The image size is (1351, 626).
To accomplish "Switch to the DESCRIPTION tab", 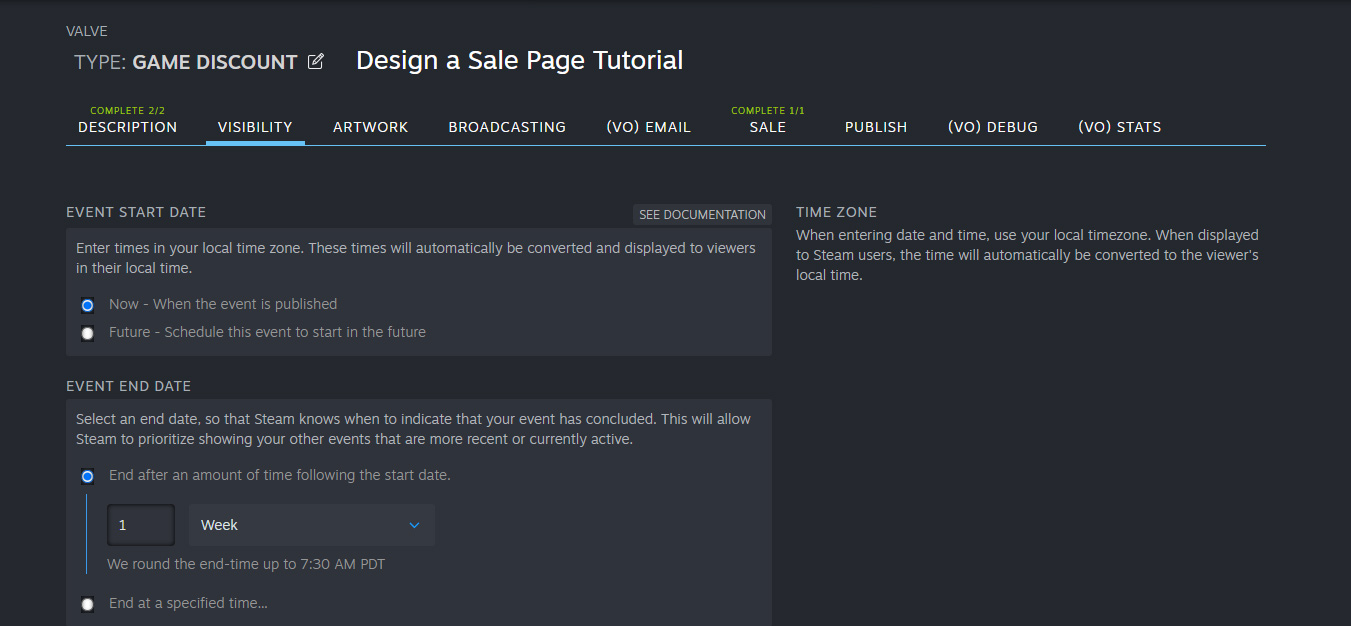I will 127,126.
